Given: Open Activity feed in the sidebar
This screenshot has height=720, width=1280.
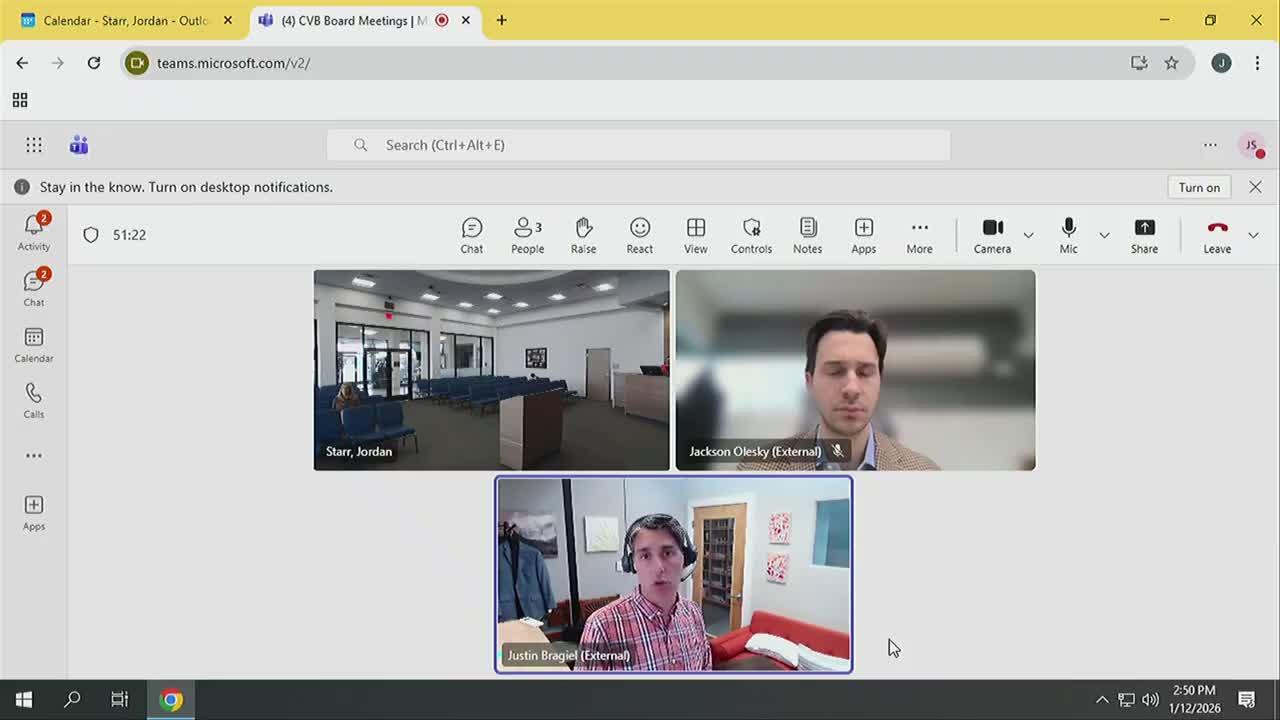Looking at the screenshot, I should click(33, 232).
